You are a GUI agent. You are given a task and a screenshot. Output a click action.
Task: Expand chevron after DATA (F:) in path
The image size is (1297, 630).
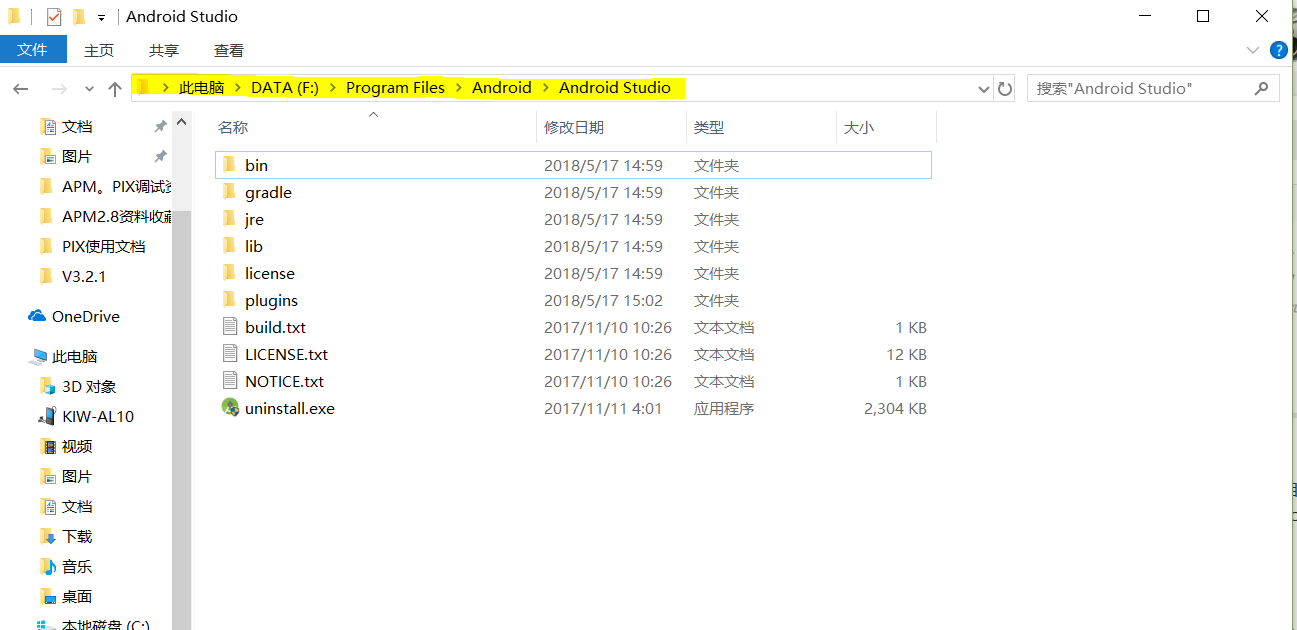click(x=332, y=88)
